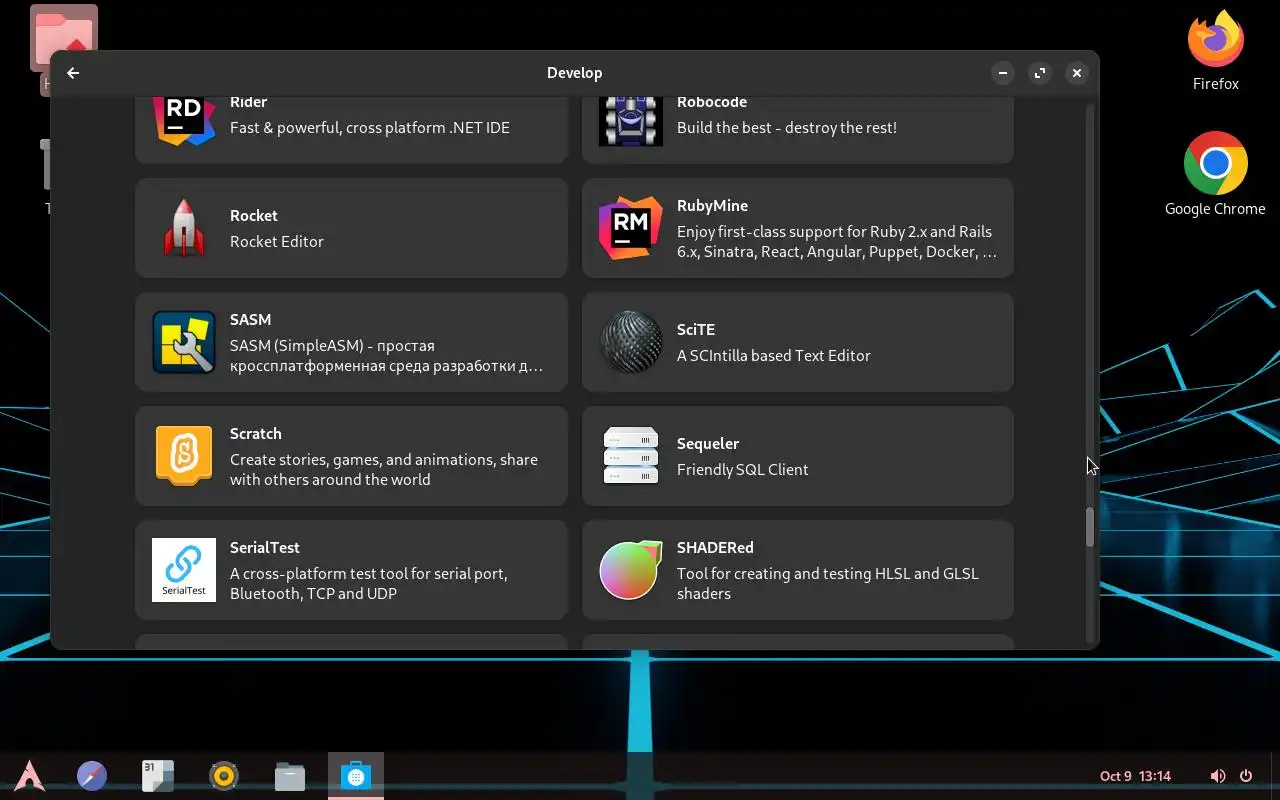This screenshot has height=800, width=1280.
Task: Click the SASM wrench icon
Action: tap(184, 342)
